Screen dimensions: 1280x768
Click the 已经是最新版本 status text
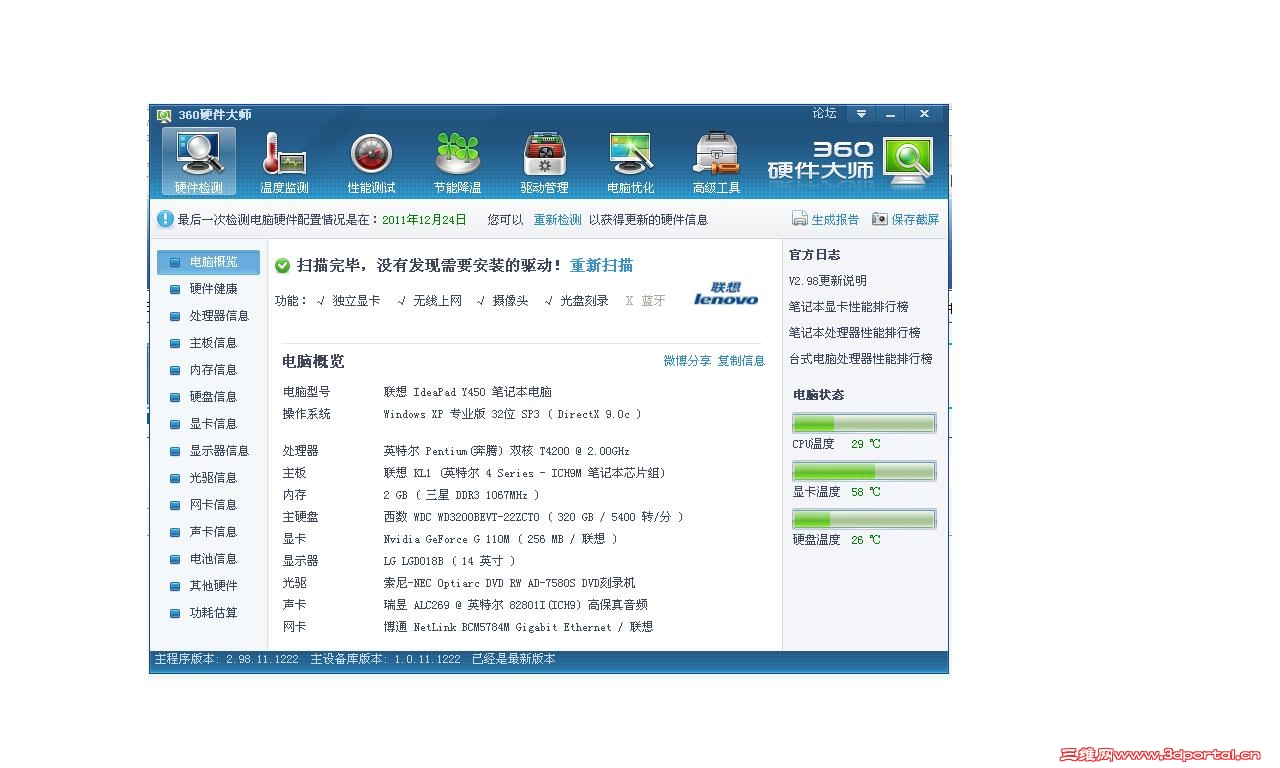coord(514,659)
